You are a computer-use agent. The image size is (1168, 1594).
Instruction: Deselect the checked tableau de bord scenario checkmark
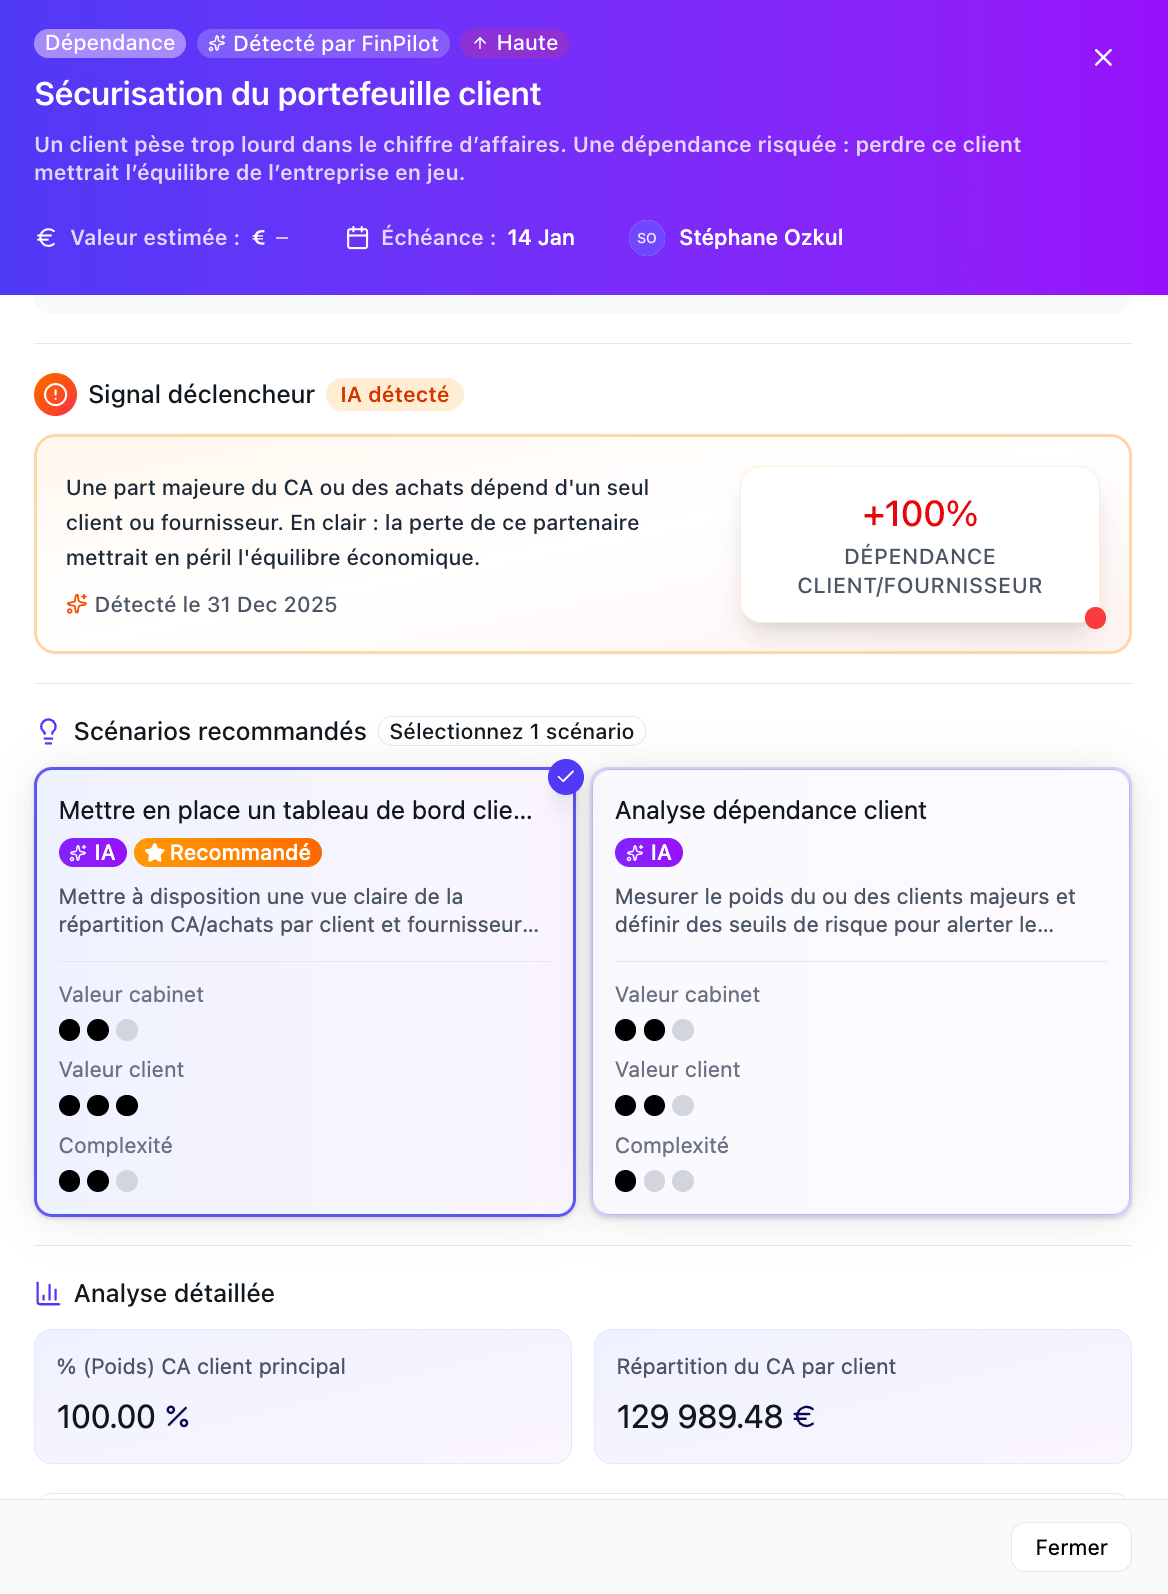coord(566,777)
